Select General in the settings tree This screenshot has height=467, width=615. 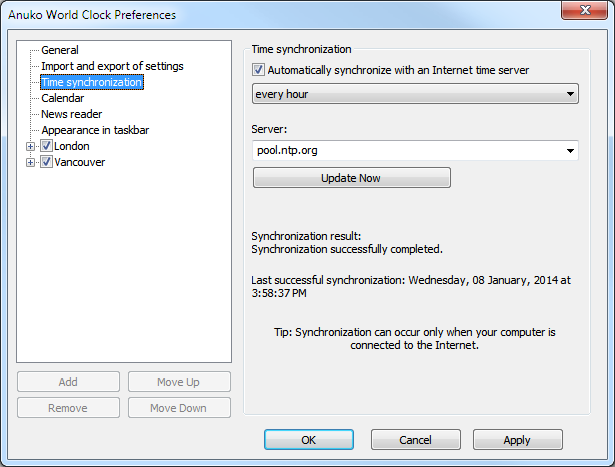60,50
